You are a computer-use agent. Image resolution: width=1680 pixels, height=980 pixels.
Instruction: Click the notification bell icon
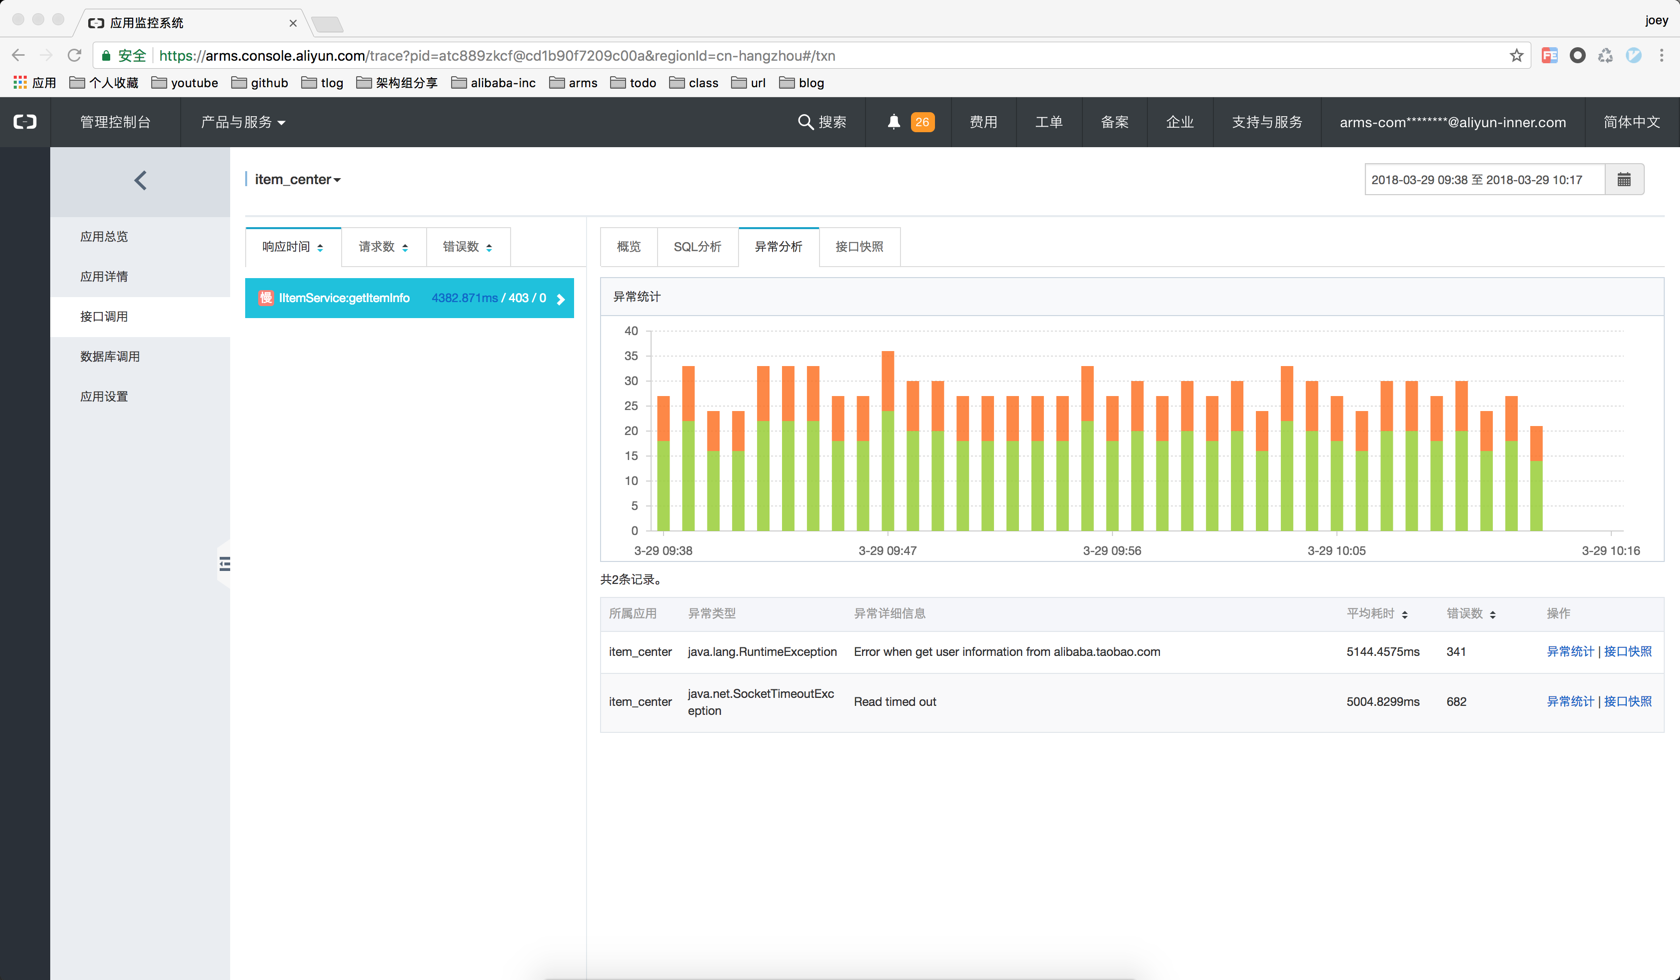[894, 122]
